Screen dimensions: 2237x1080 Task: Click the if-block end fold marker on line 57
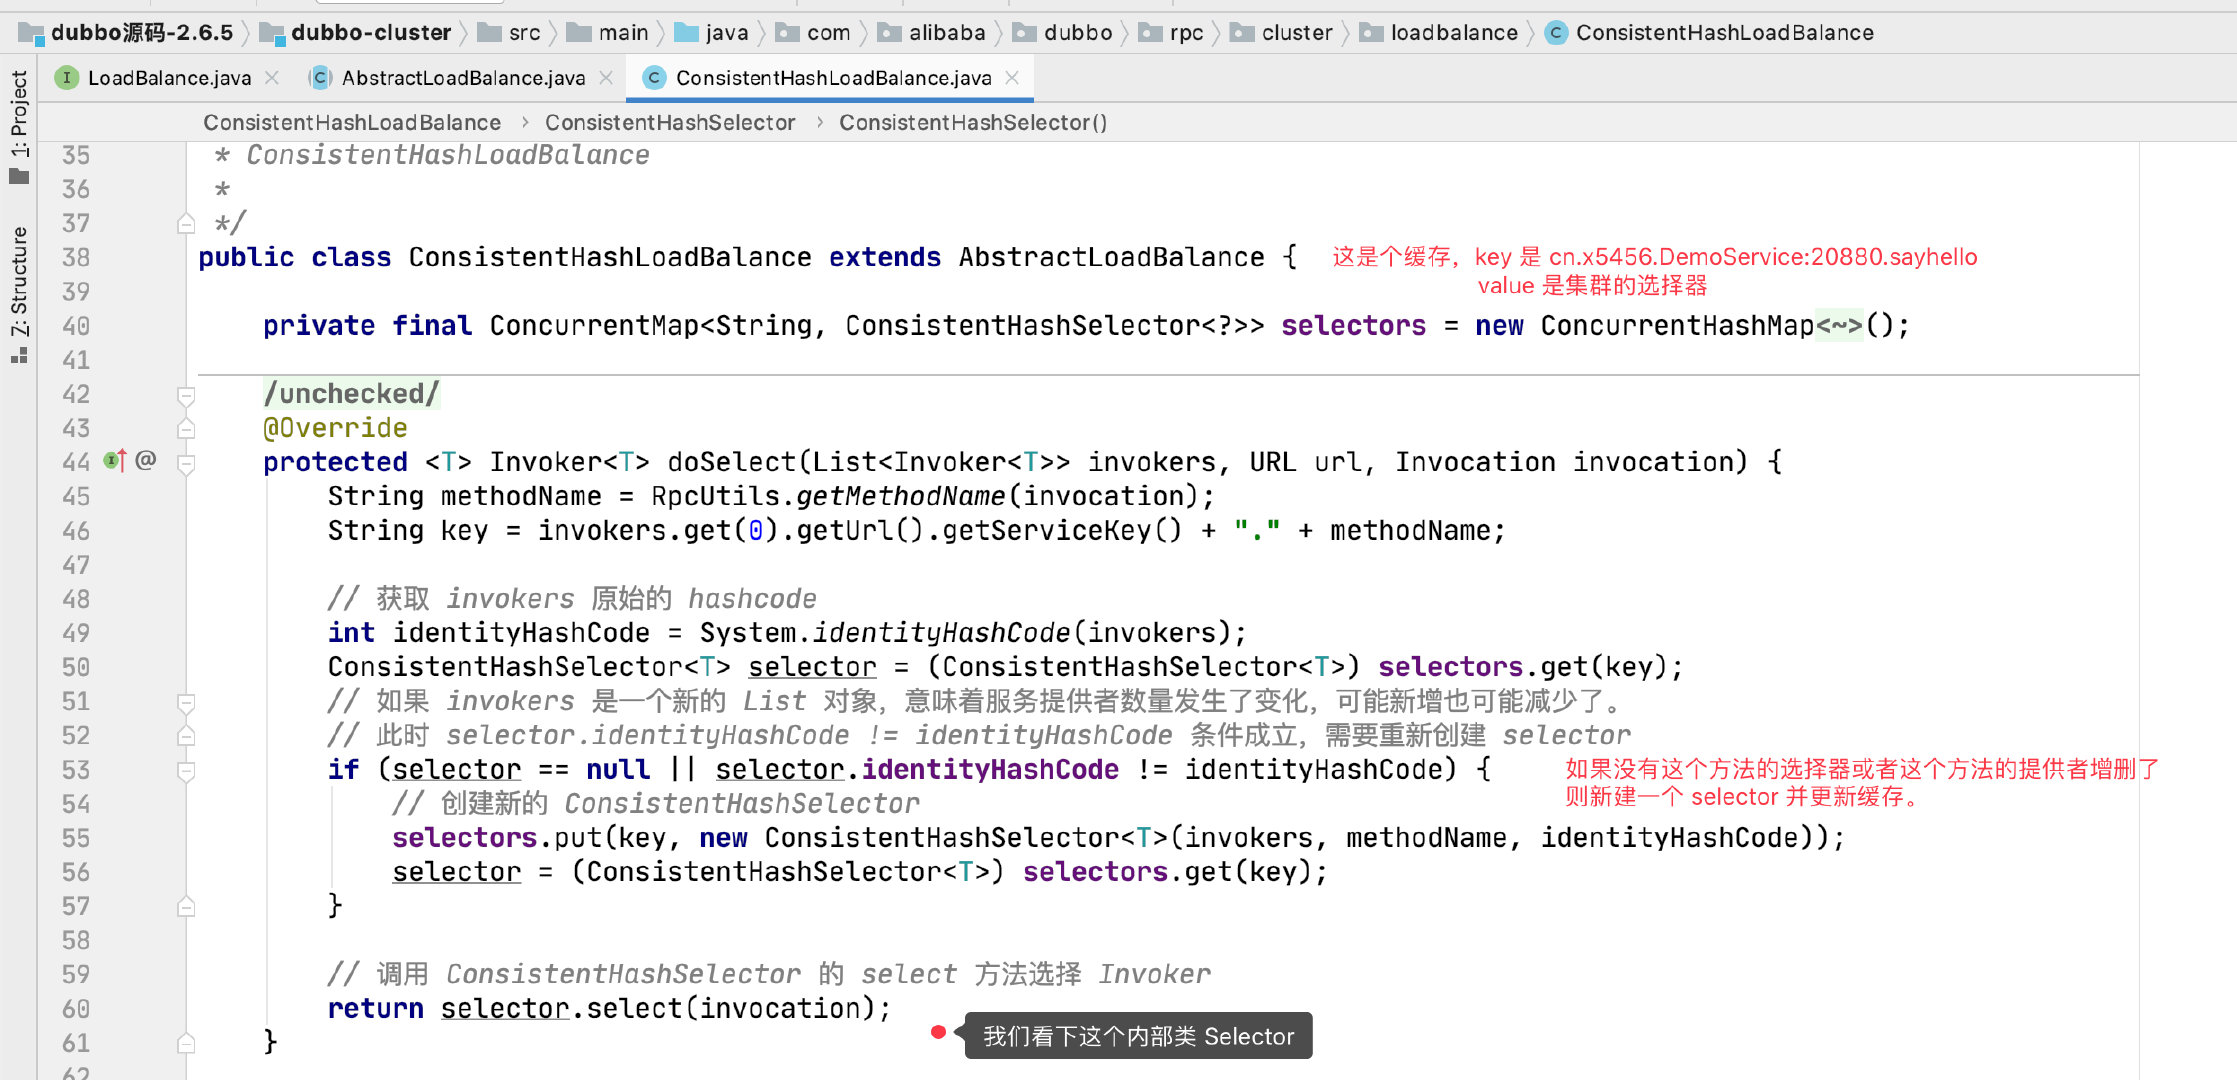tap(186, 907)
